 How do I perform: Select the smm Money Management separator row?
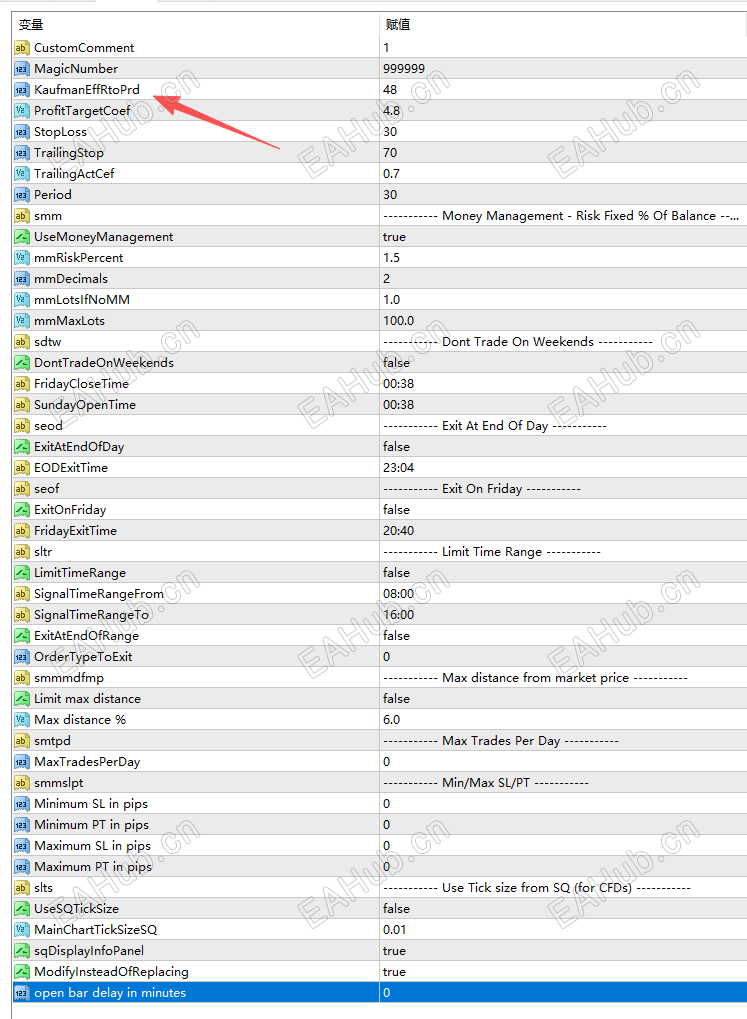(379, 216)
